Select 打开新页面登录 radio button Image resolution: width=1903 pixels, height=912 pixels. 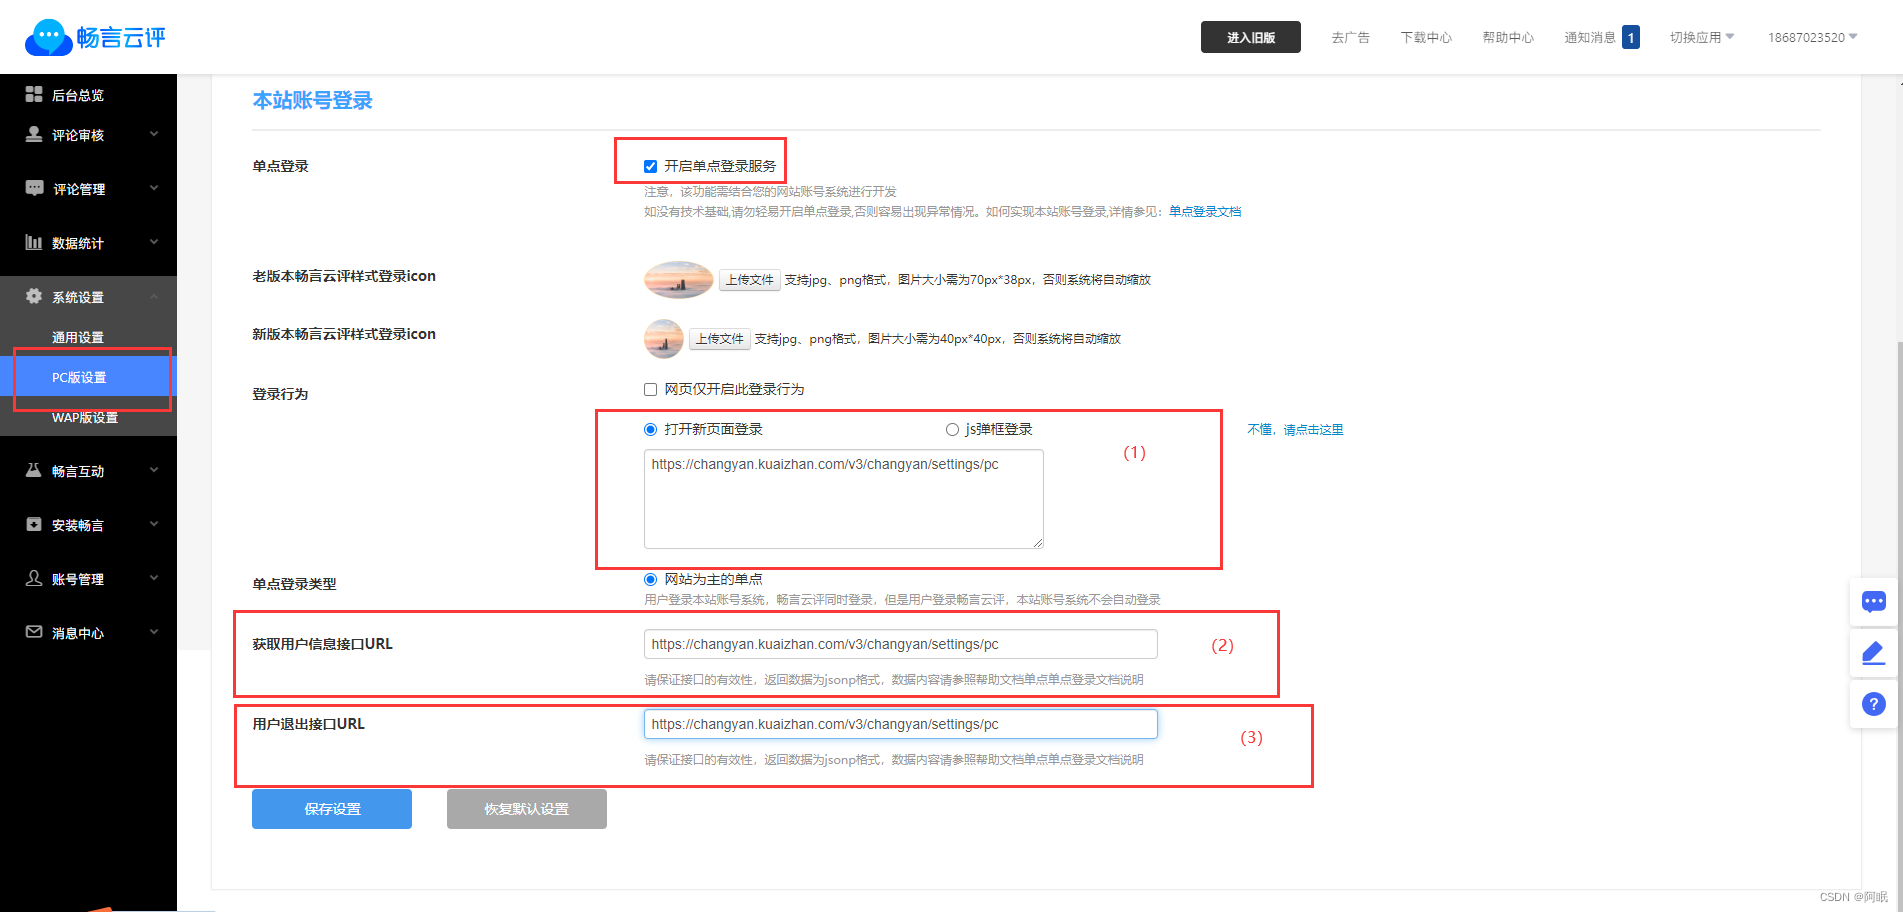click(x=651, y=429)
